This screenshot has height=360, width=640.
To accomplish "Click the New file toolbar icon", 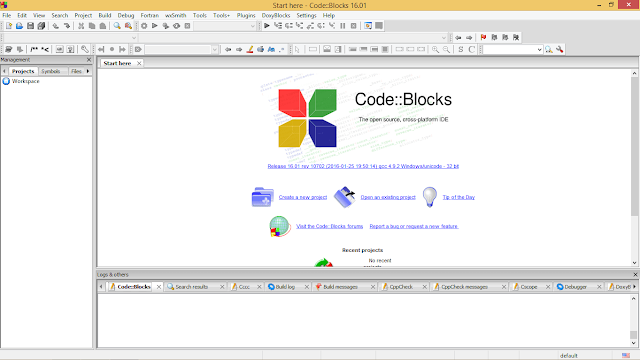I will (9, 26).
